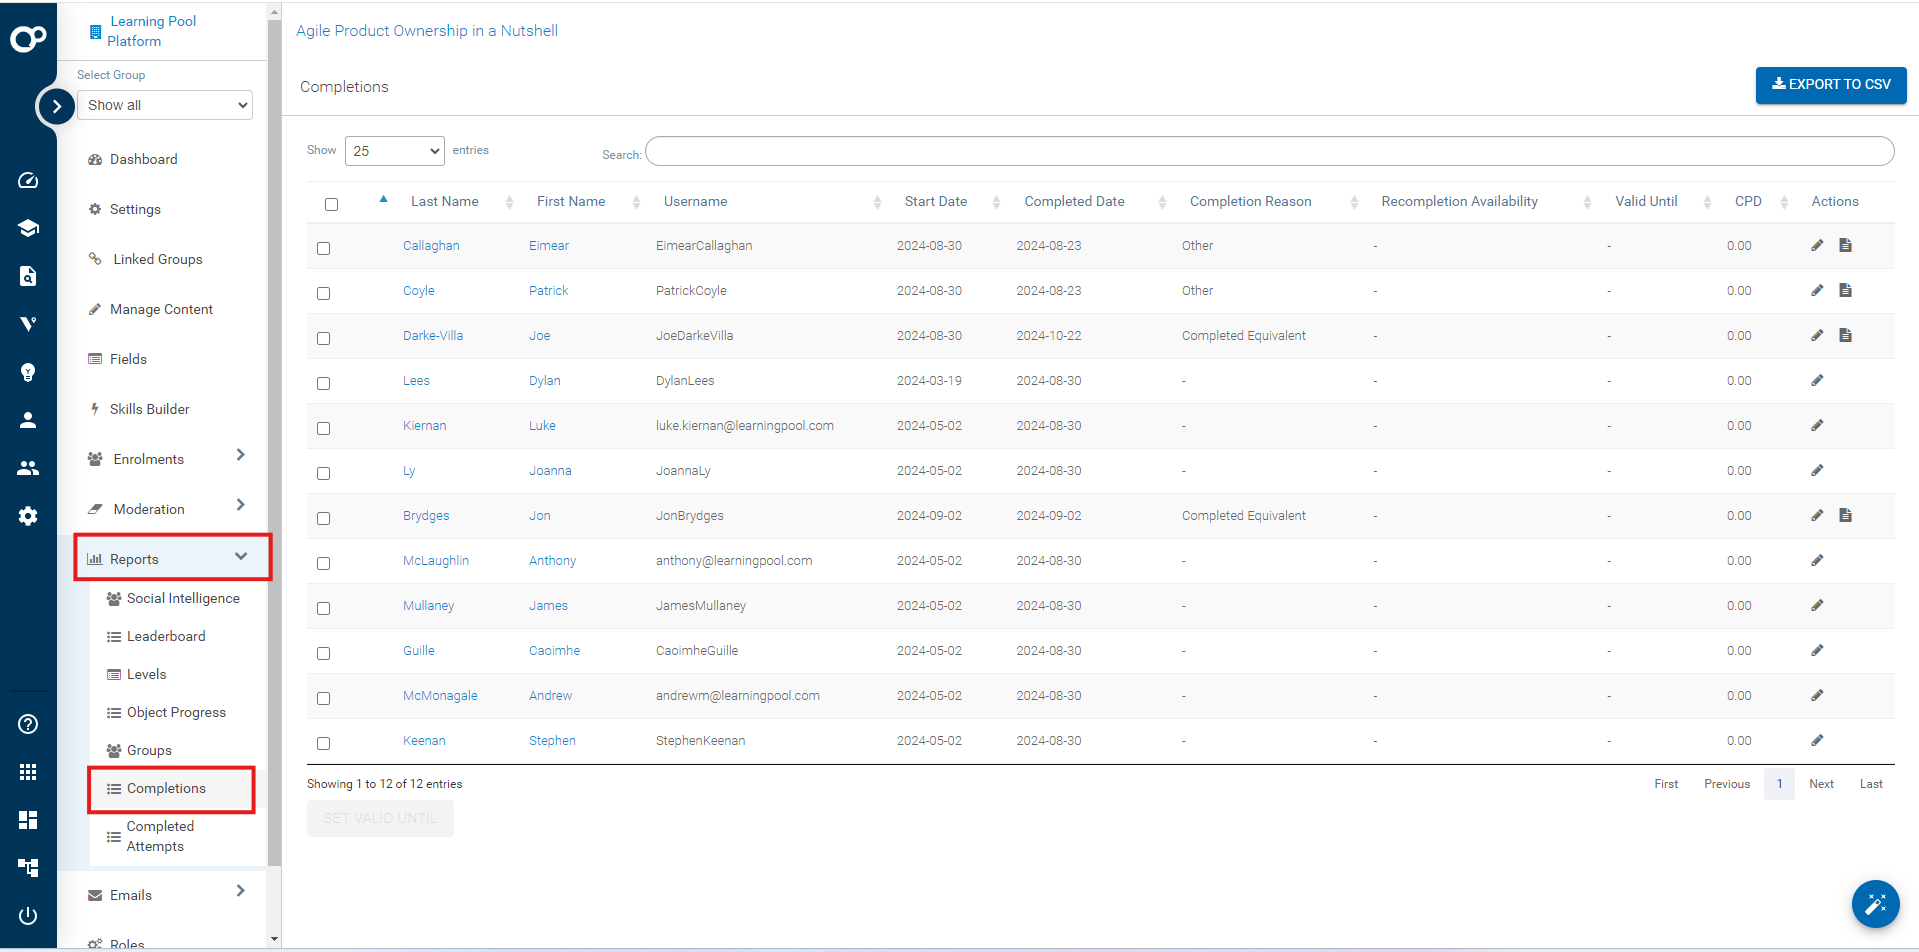Open the McLaughlin last name link
Image resolution: width=1919 pixels, height=952 pixels.
(435, 561)
